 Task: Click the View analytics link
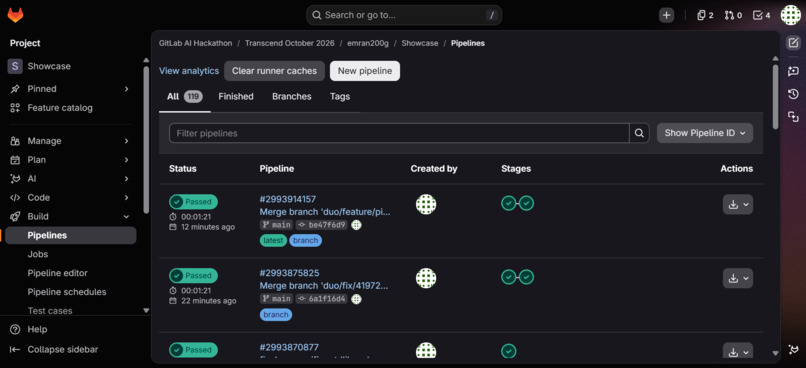(x=189, y=71)
